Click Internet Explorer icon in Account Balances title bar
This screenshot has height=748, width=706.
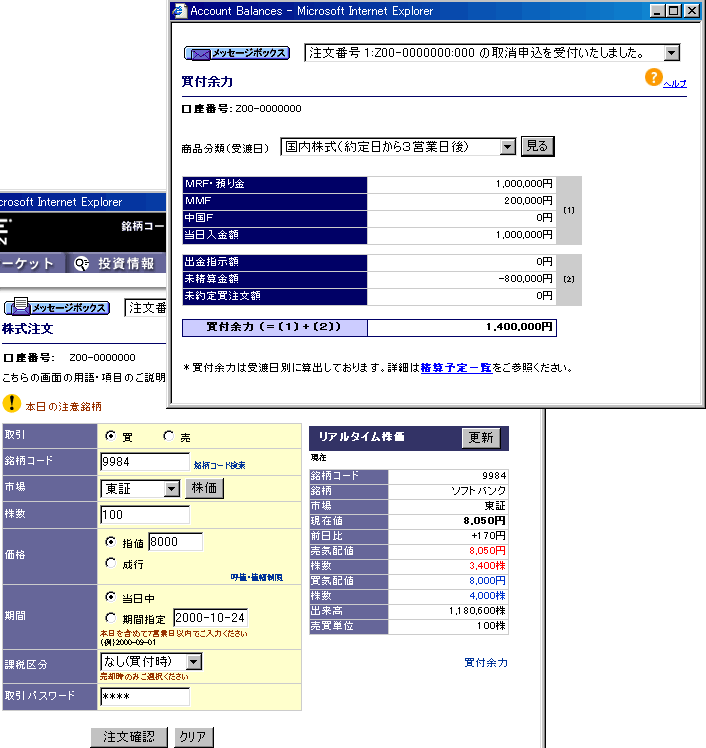coord(180,11)
